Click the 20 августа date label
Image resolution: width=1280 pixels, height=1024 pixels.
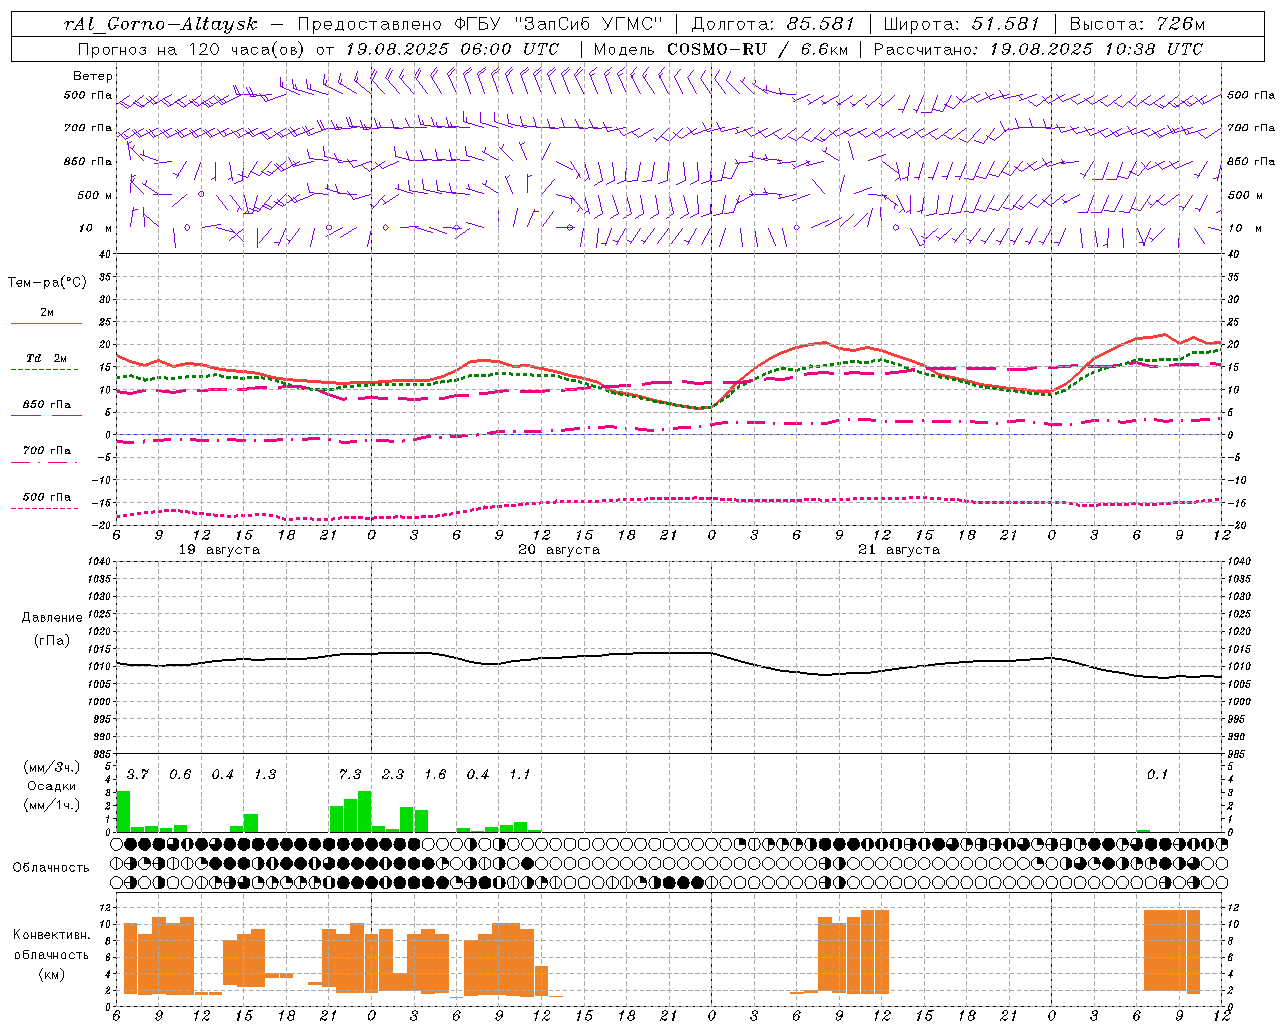pos(559,550)
